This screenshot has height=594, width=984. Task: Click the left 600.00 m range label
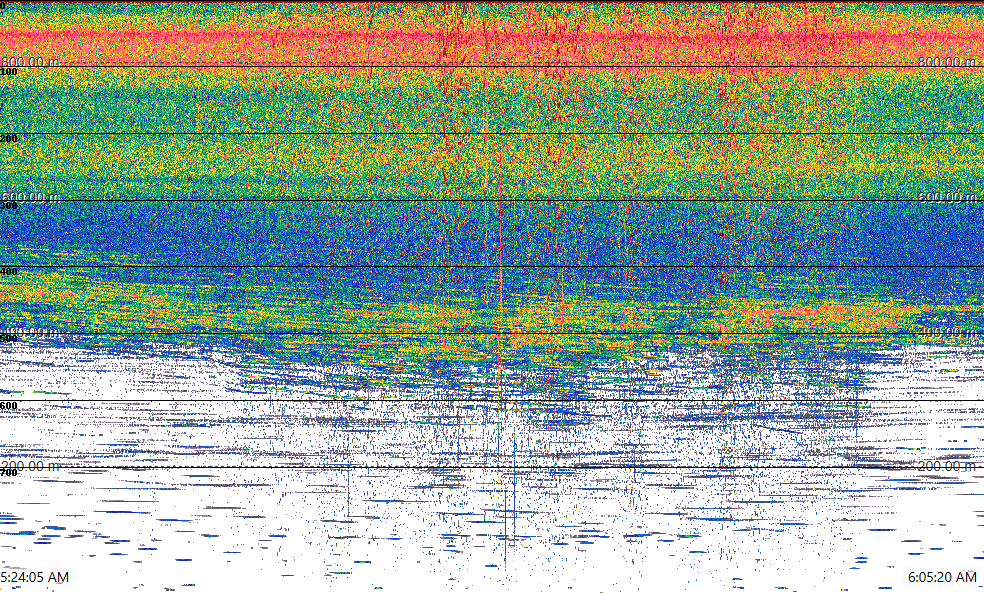[30, 197]
